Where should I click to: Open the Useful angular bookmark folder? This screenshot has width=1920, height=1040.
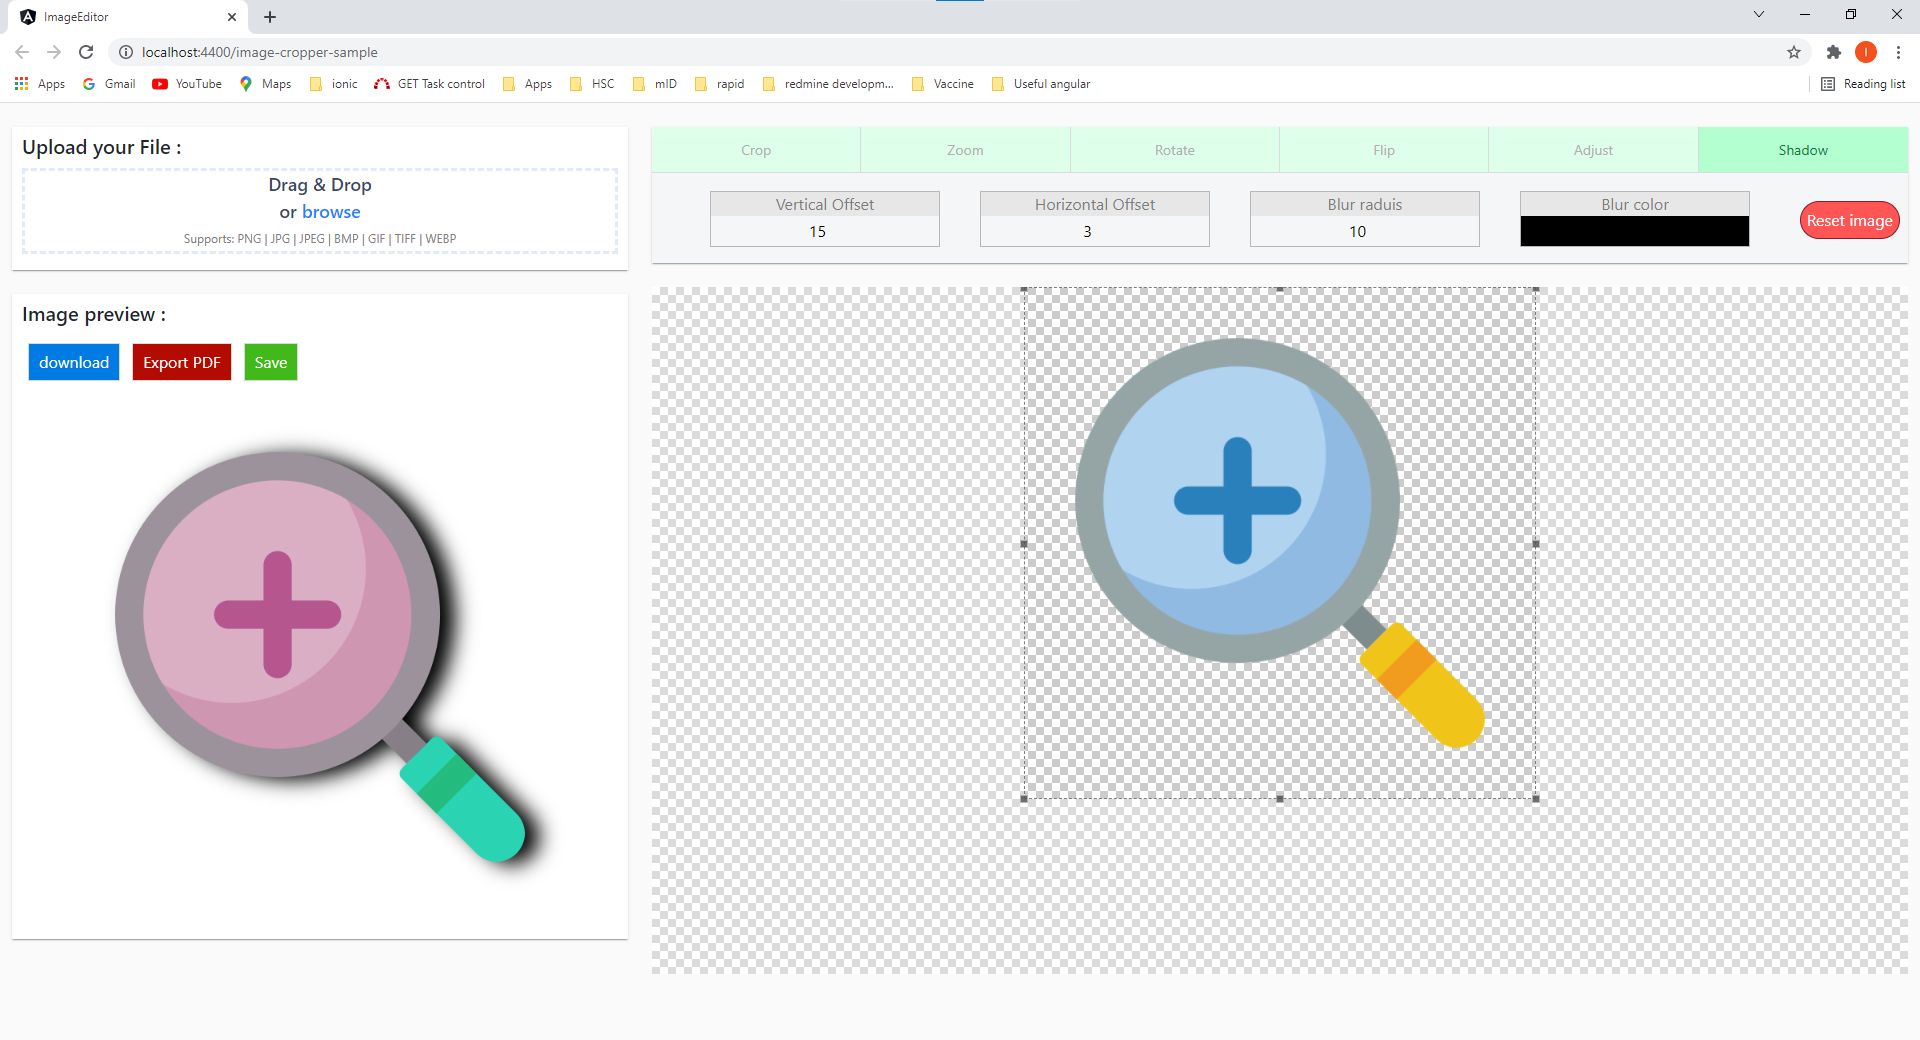(x=1041, y=84)
